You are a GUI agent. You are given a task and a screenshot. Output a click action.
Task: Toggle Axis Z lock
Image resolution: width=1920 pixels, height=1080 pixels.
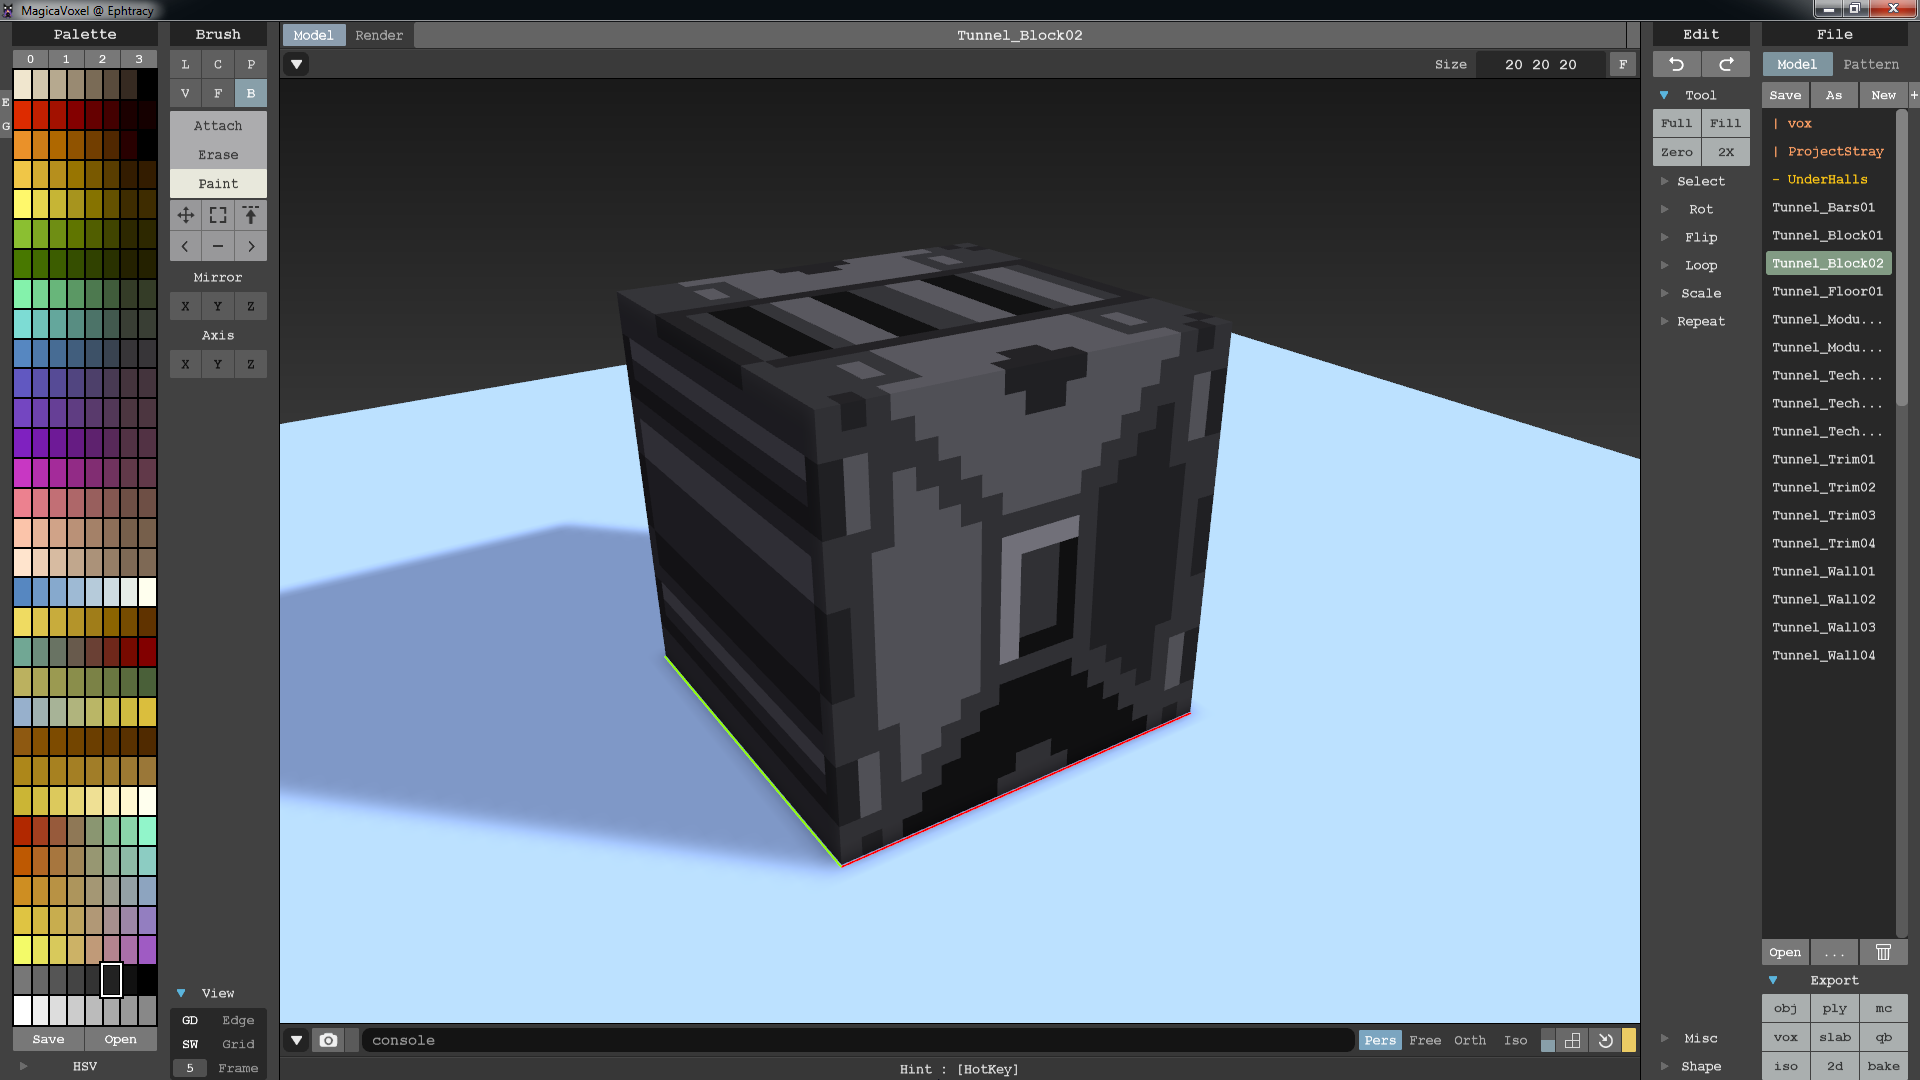(251, 364)
